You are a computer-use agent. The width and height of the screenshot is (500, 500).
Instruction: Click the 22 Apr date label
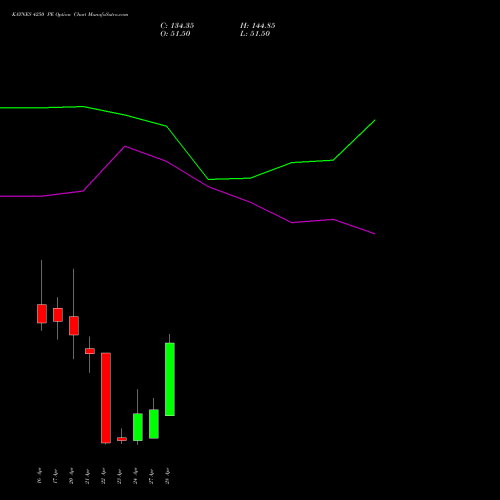pos(103,476)
